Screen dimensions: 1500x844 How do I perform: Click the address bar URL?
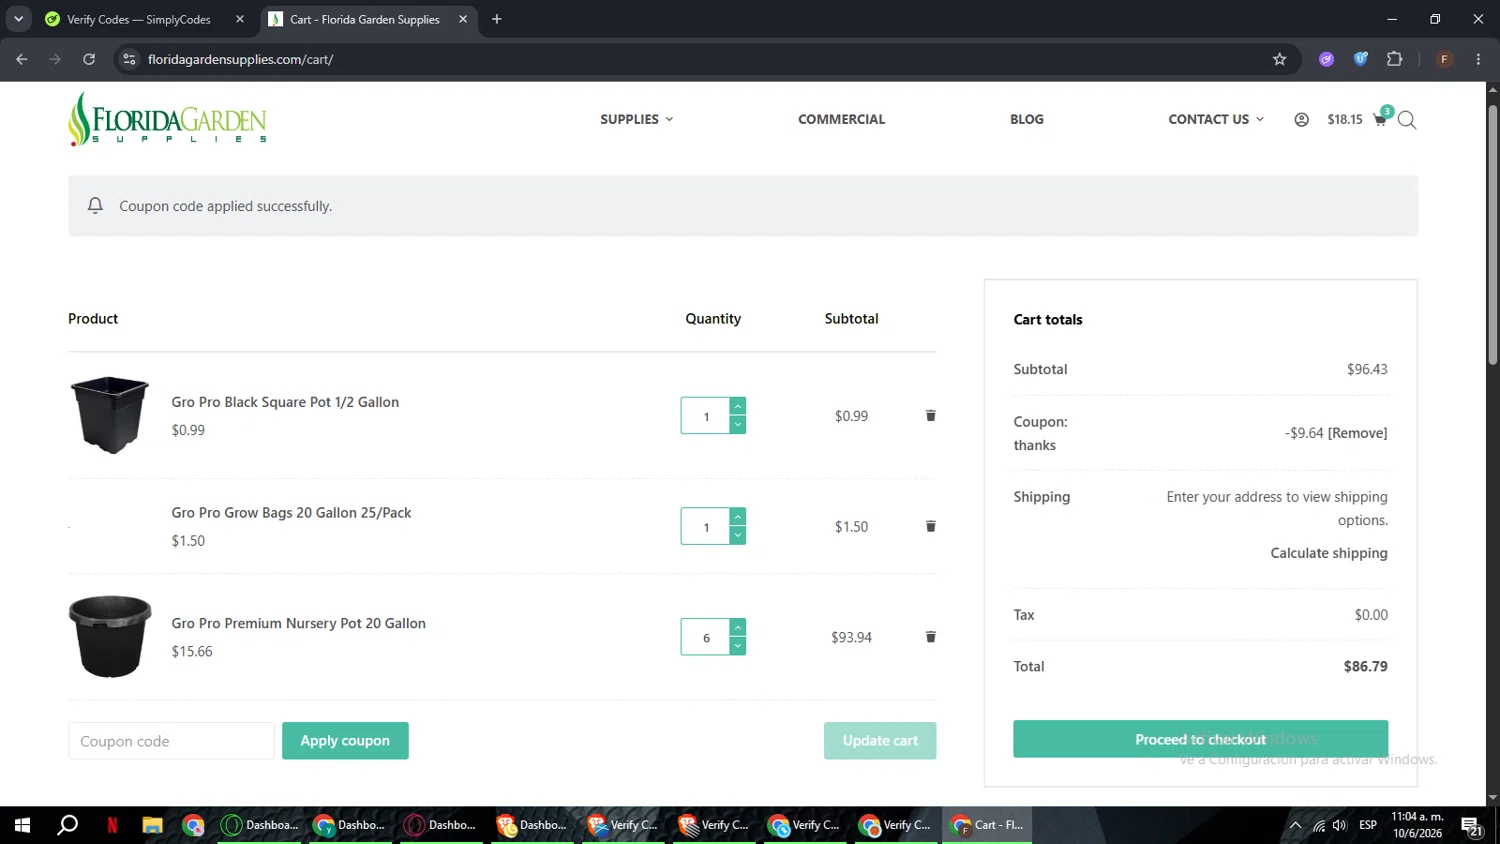click(x=240, y=59)
